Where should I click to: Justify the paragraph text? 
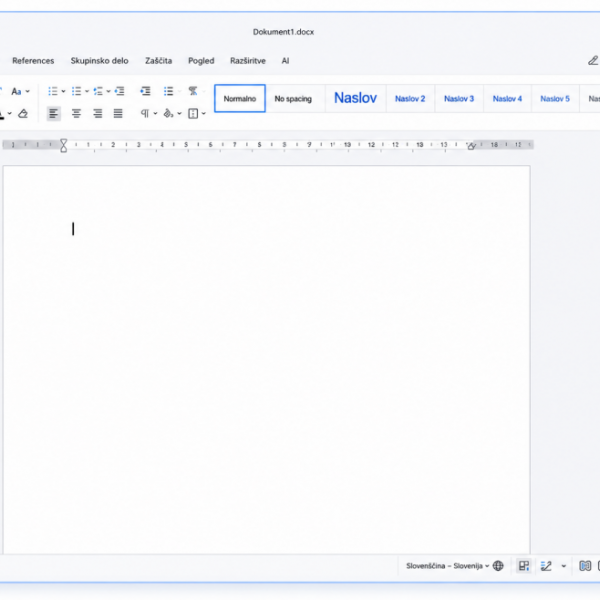click(118, 114)
